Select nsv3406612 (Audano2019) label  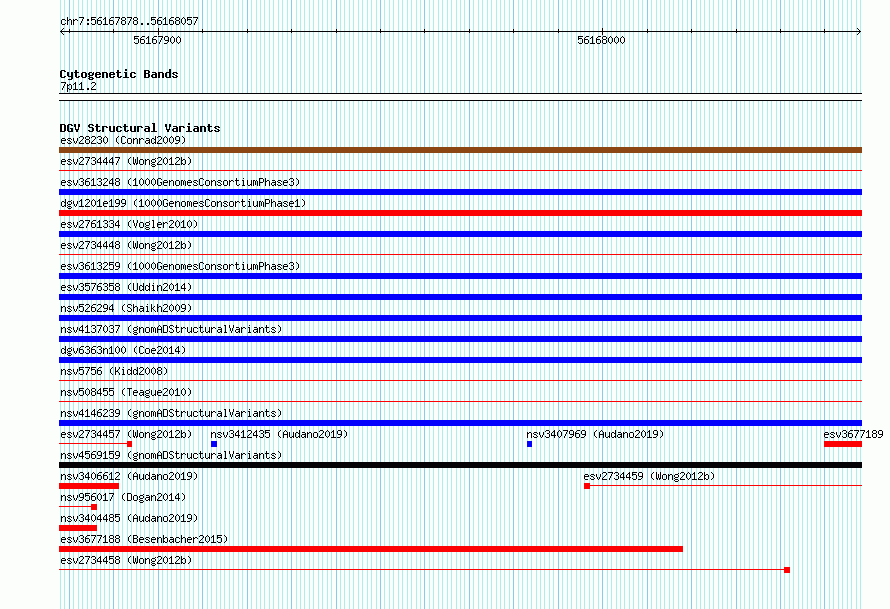coord(129,476)
